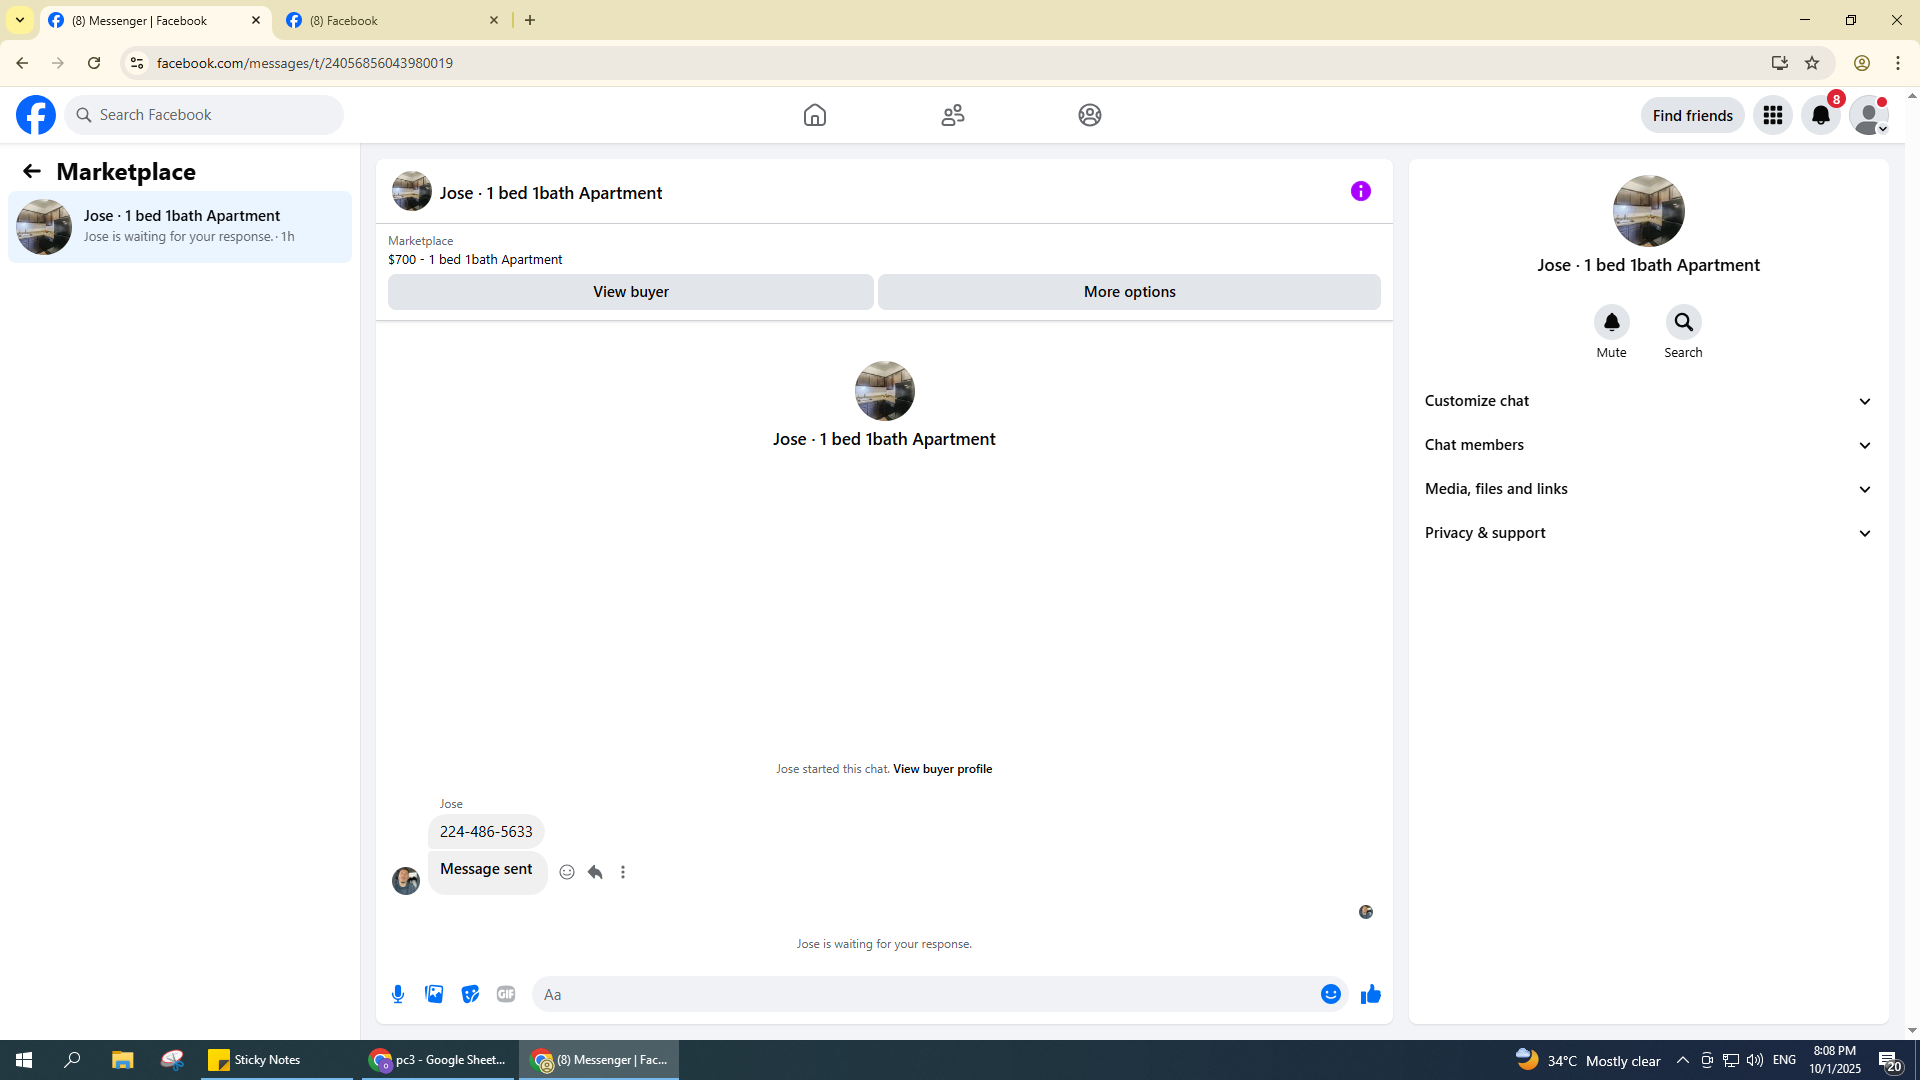Open the emoji picker
The image size is (1920, 1080).
point(1330,994)
